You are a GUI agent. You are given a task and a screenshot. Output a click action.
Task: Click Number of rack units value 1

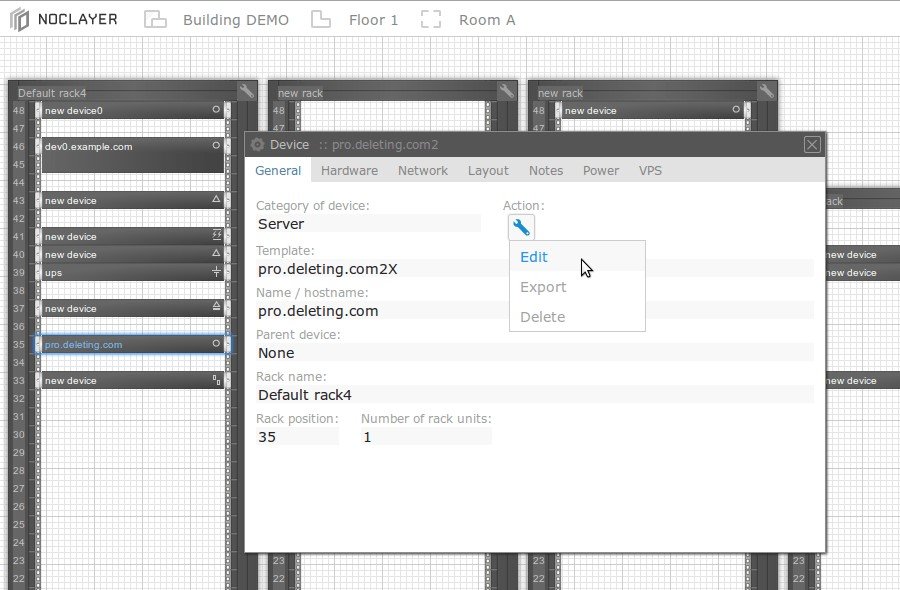tap(426, 436)
